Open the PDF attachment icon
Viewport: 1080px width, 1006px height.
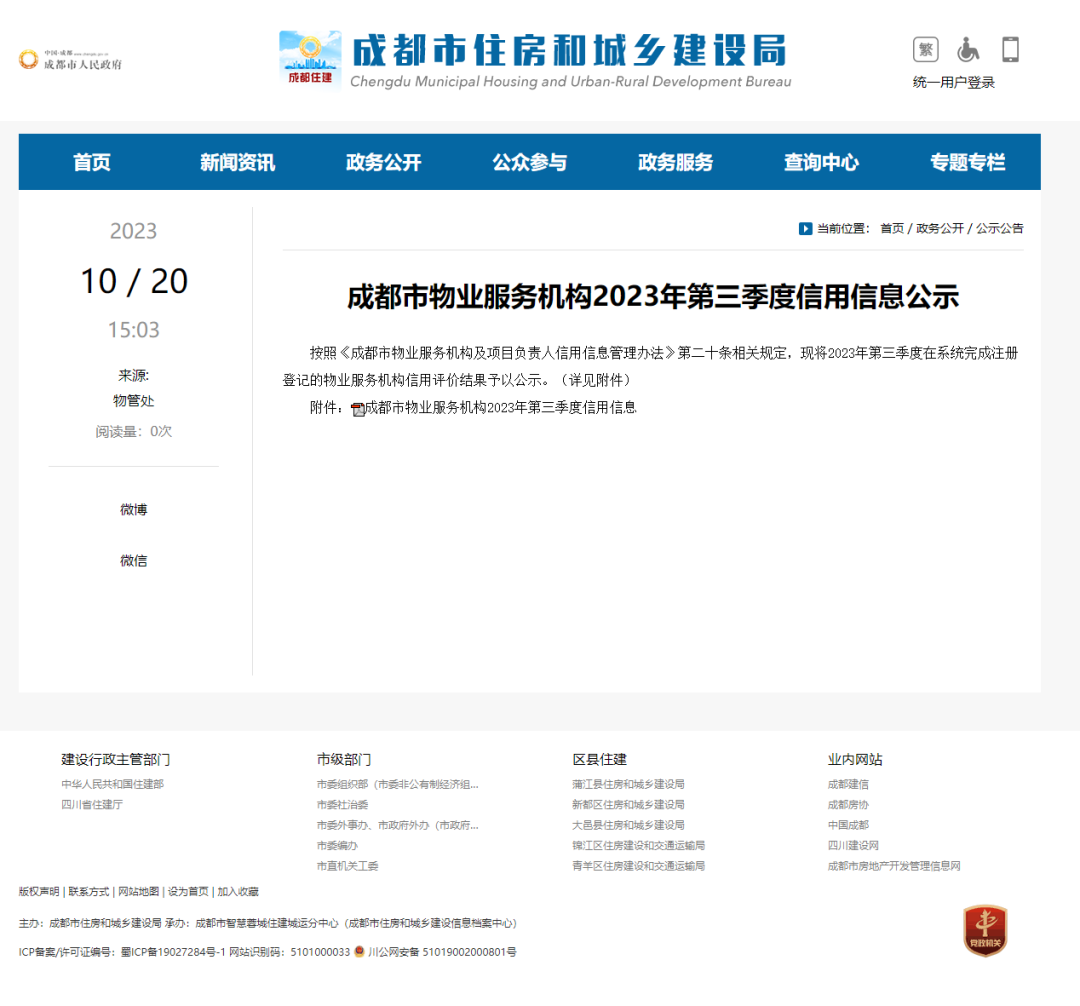tap(357, 409)
